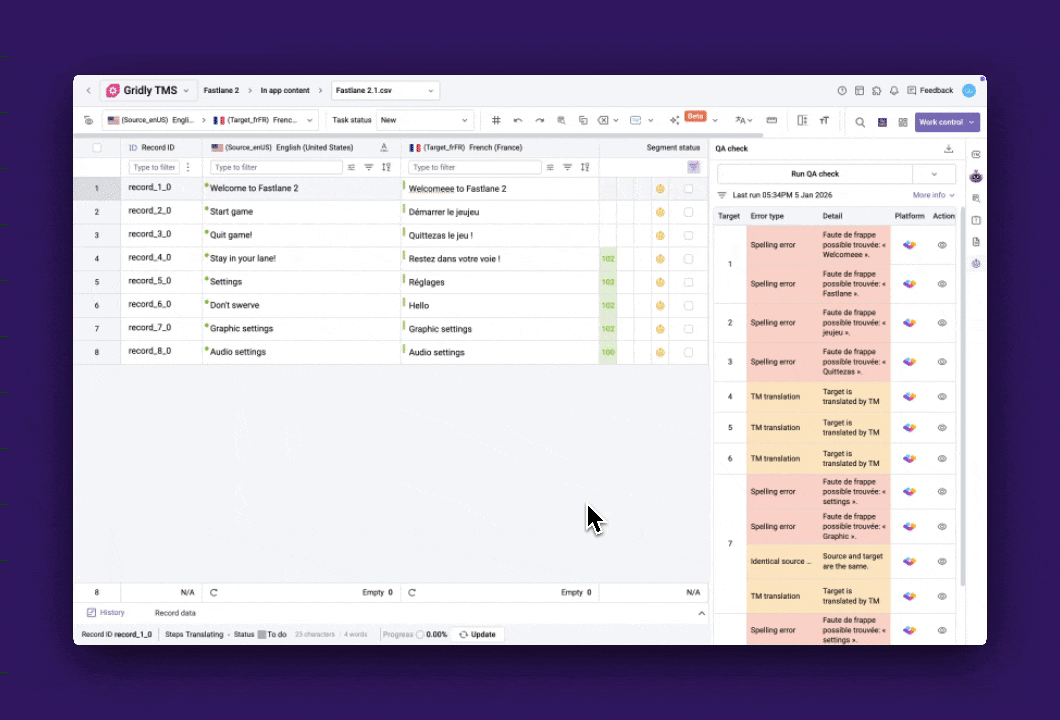Image resolution: width=1060 pixels, height=720 pixels.
Task: Click the undo arrow in the toolbar
Action: point(518,121)
